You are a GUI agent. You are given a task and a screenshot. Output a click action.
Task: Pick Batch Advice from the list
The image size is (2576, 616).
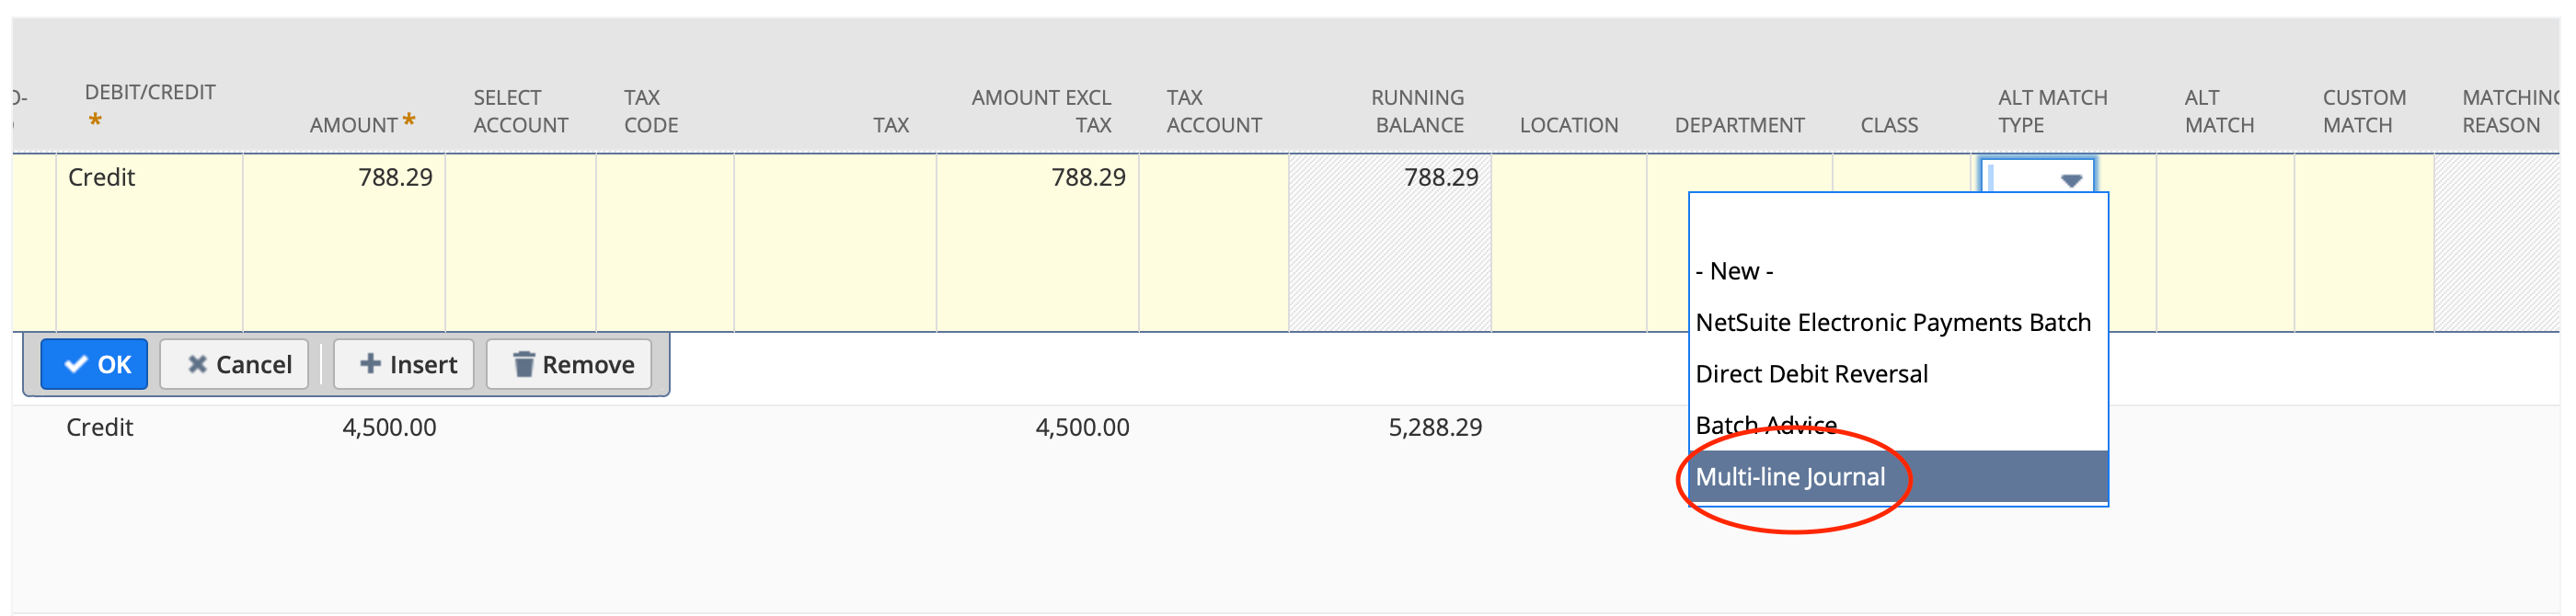1898,425
